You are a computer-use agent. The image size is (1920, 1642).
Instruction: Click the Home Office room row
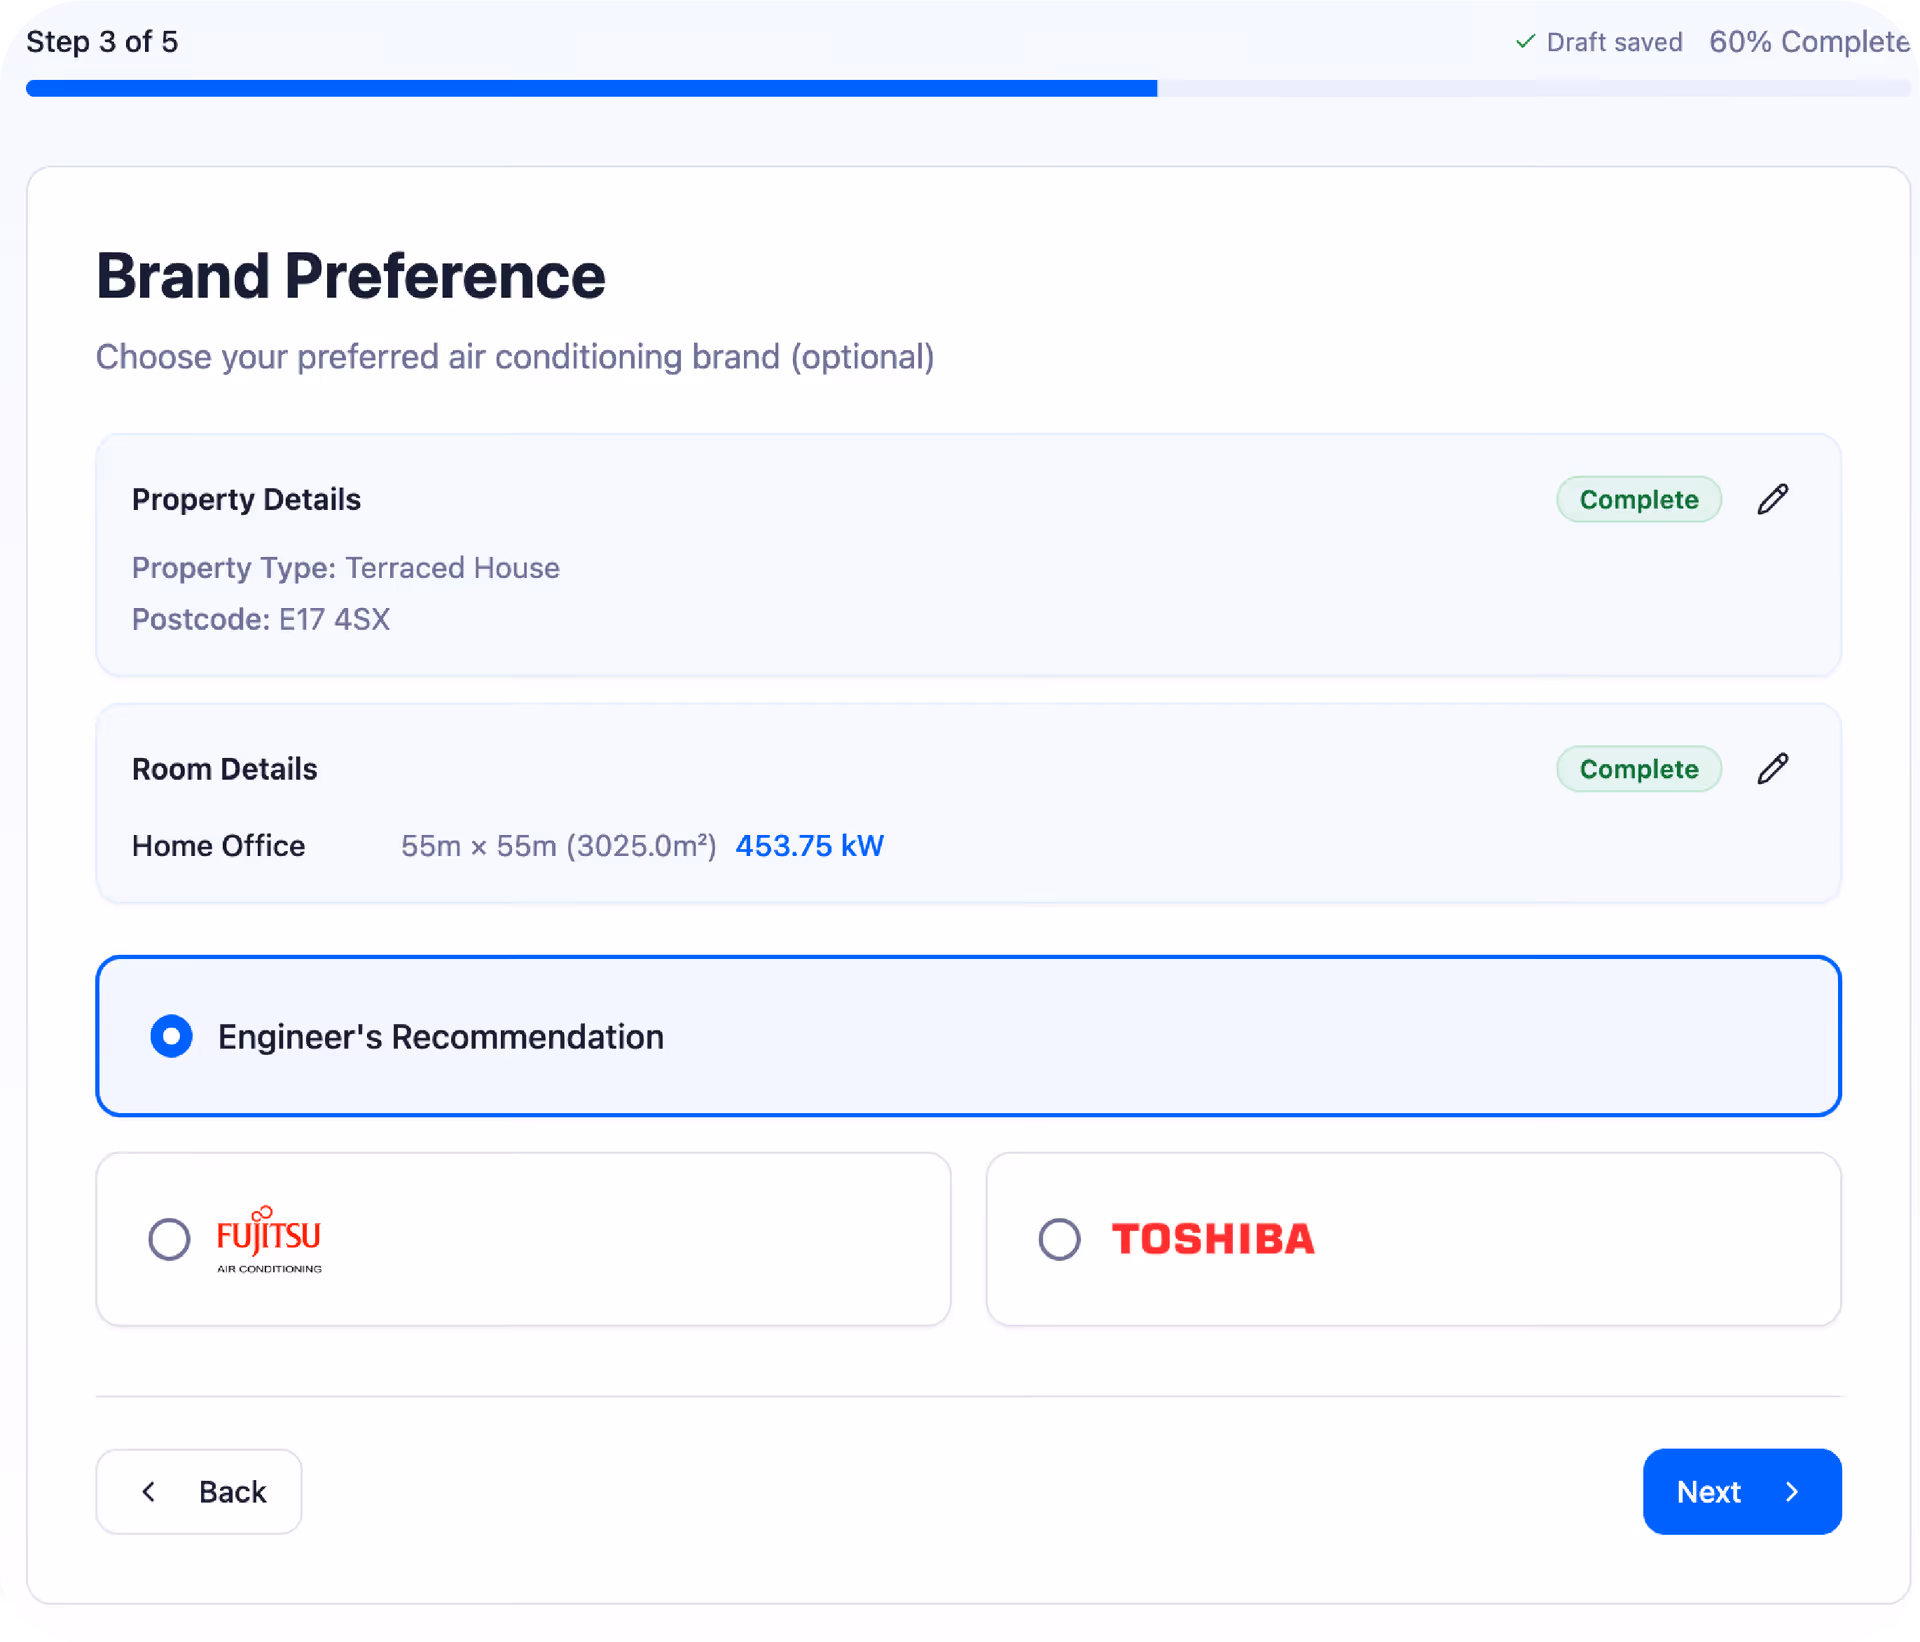[219, 846]
